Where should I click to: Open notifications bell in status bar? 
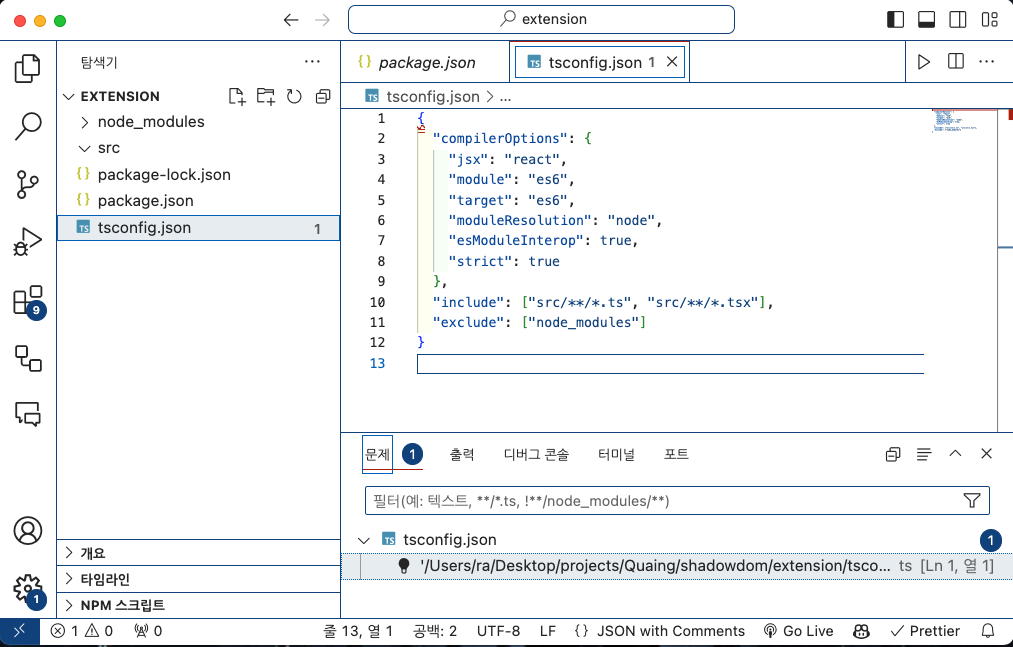click(988, 631)
